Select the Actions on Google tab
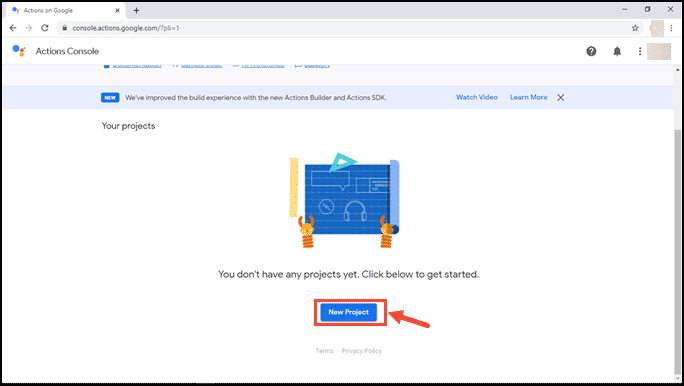This screenshot has width=684, height=386. (65, 10)
